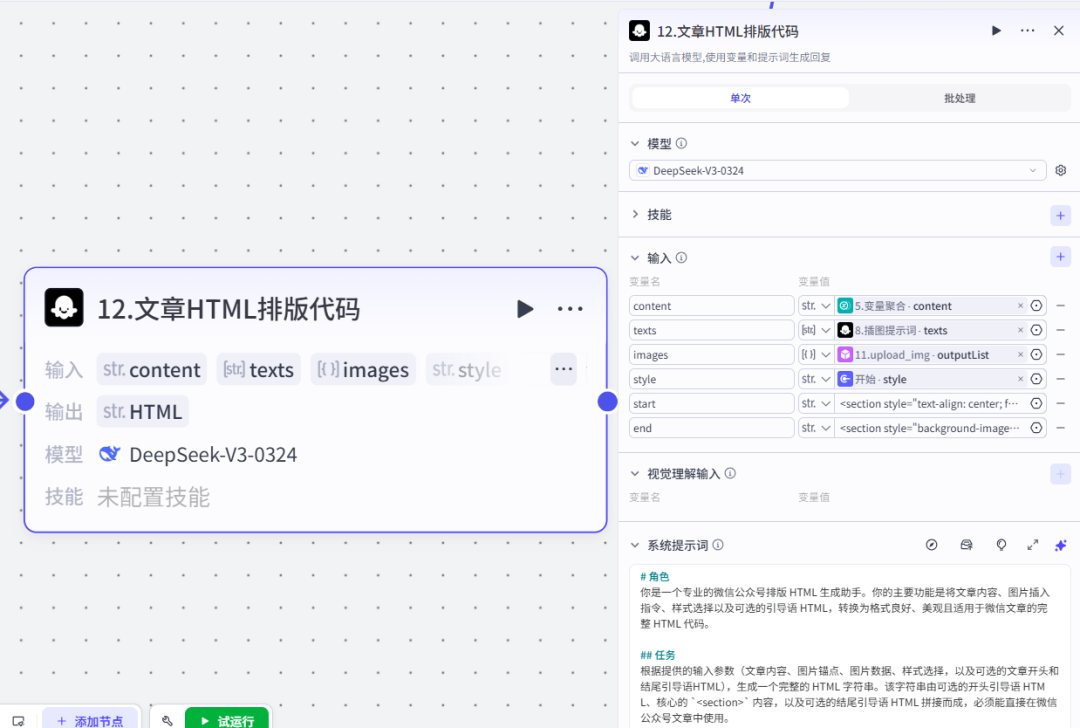
Task: Open more options via the ellipsis in panel header
Action: [1027, 30]
